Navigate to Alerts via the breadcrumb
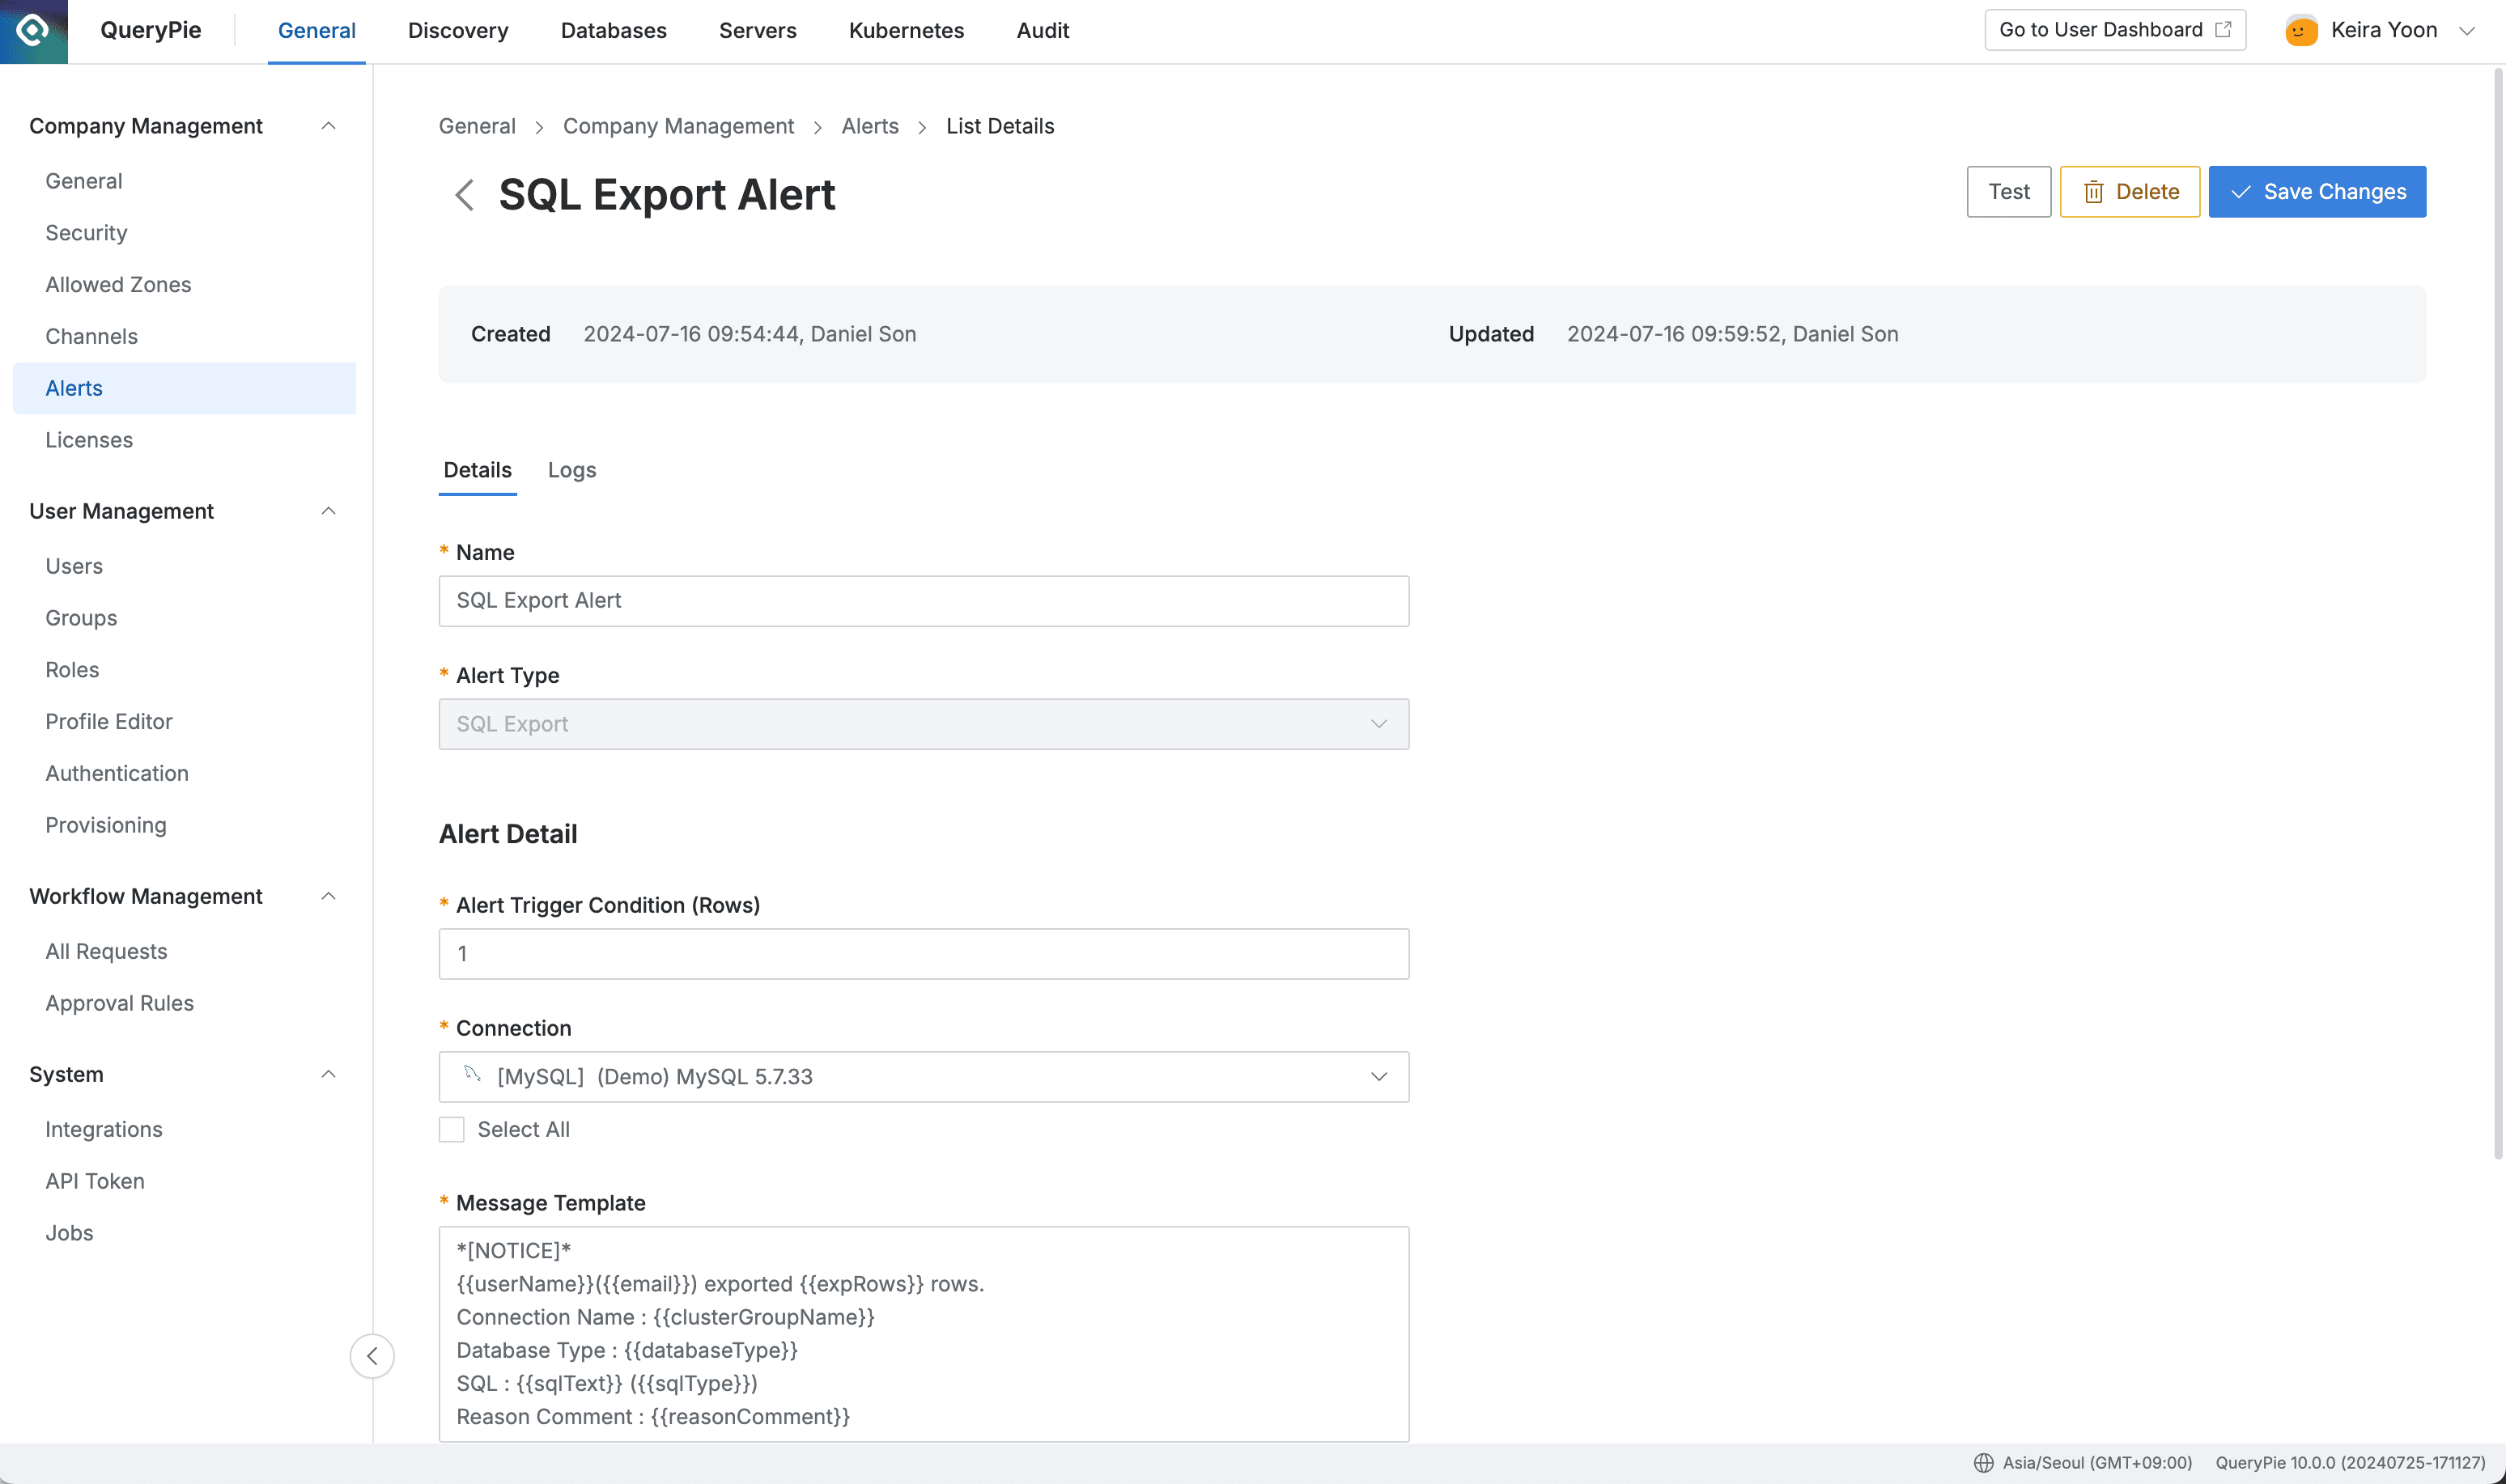The height and width of the screenshot is (1484, 2506). click(869, 126)
